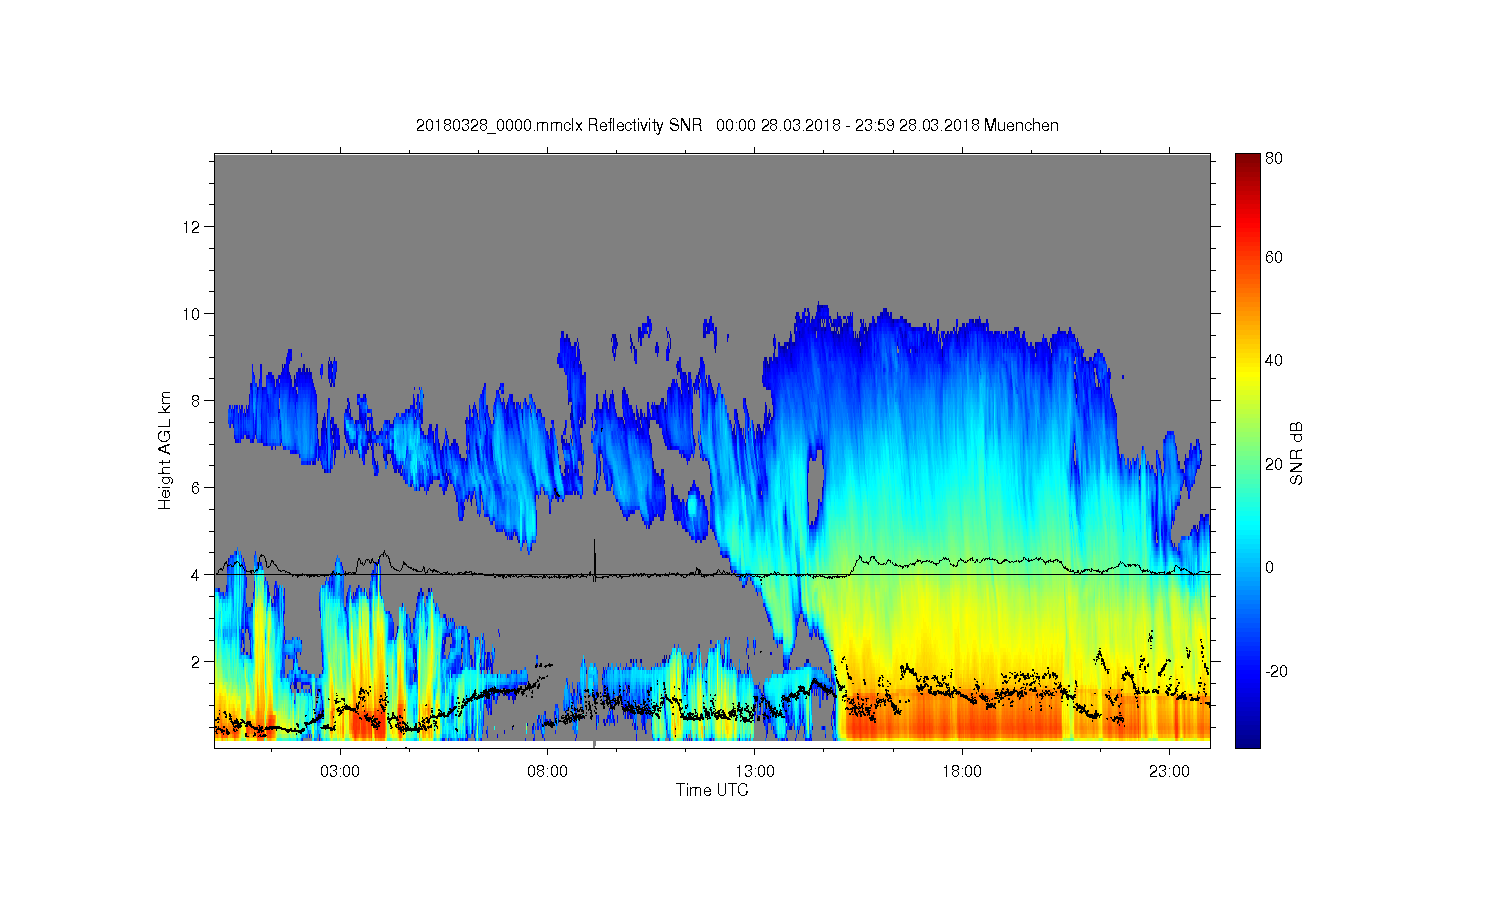Select the "Height AGL km" y-axis label
This screenshot has height=900, width=1500.
click(x=165, y=450)
